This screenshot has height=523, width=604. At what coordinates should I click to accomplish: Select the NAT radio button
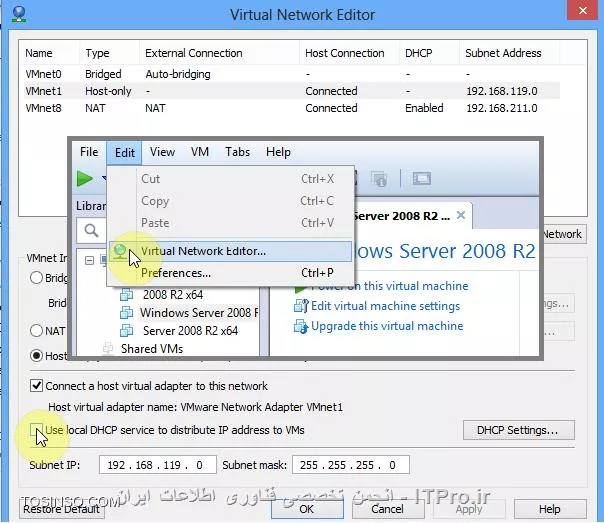36,331
